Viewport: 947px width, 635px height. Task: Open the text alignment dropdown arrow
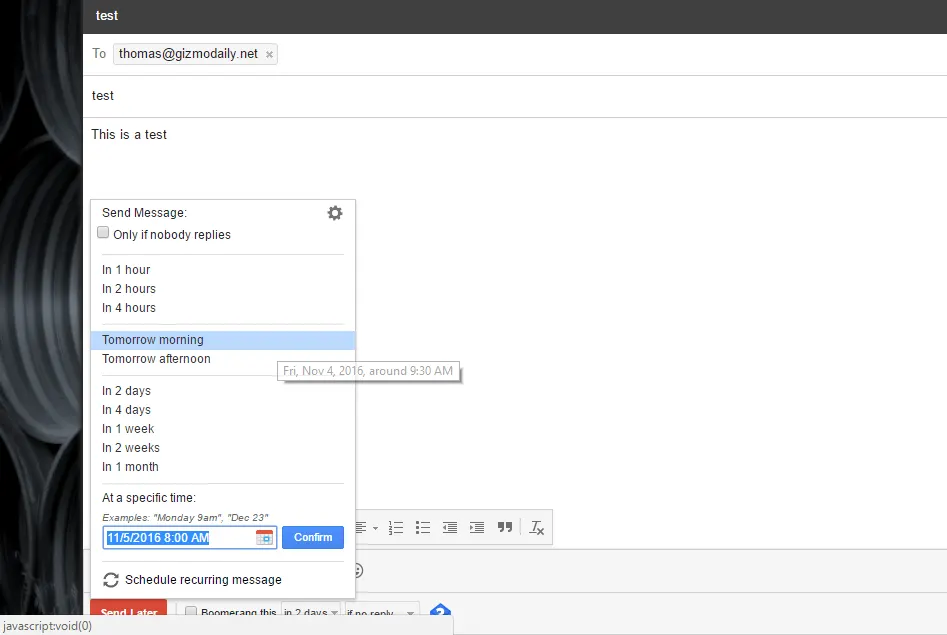tap(375, 528)
